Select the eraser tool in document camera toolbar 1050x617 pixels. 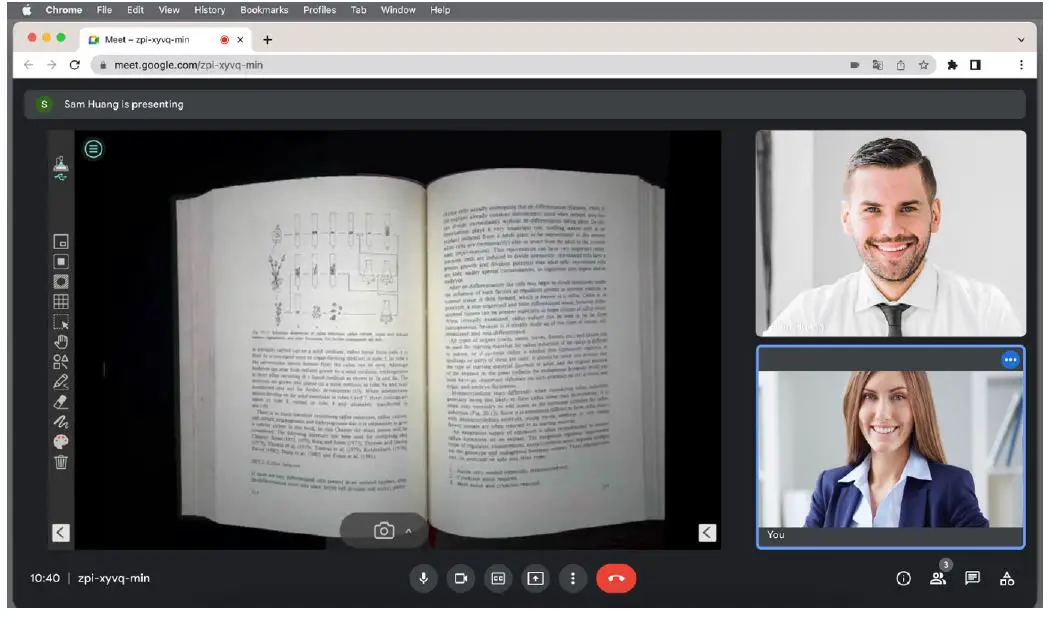61,401
